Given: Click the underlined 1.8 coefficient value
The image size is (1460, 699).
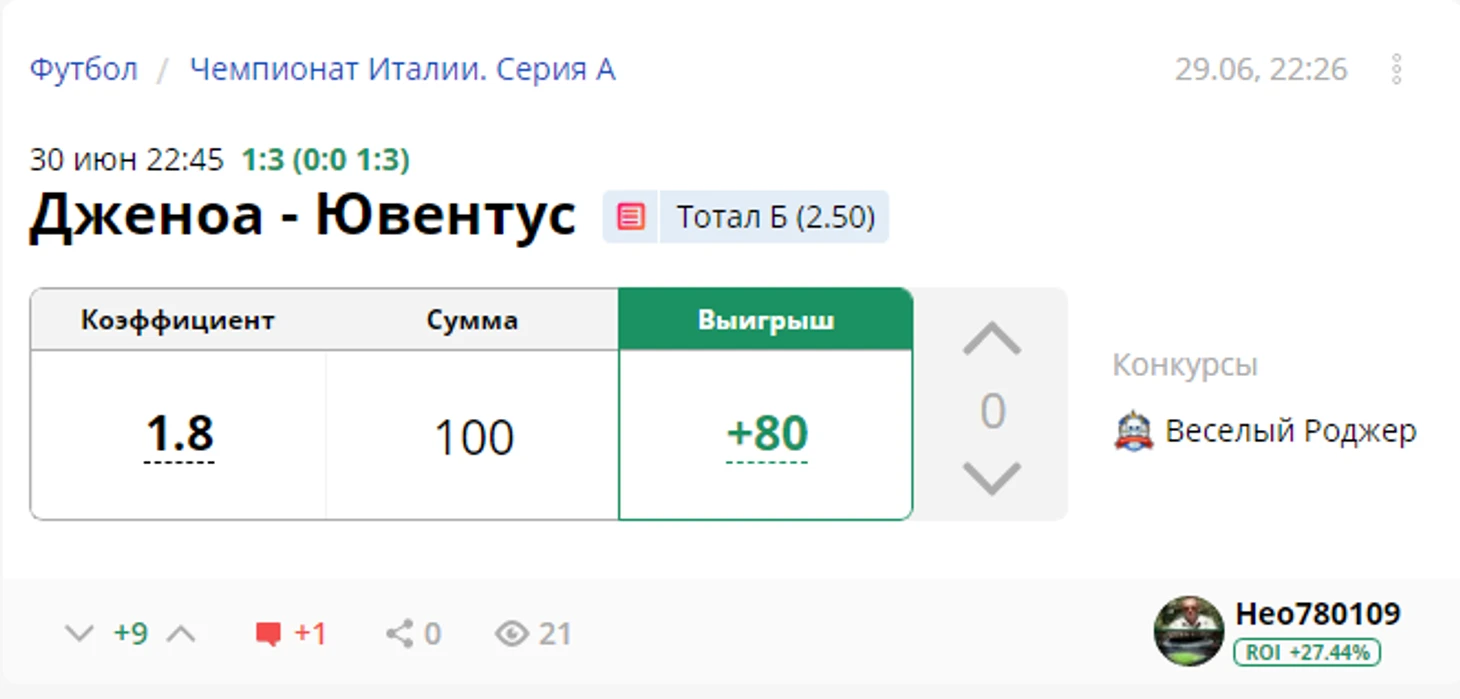Looking at the screenshot, I should [180, 435].
